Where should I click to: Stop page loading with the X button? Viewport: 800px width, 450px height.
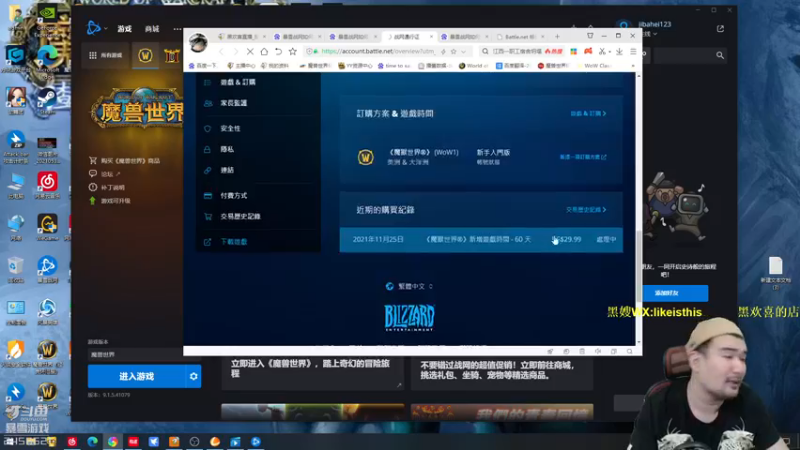(x=250, y=52)
